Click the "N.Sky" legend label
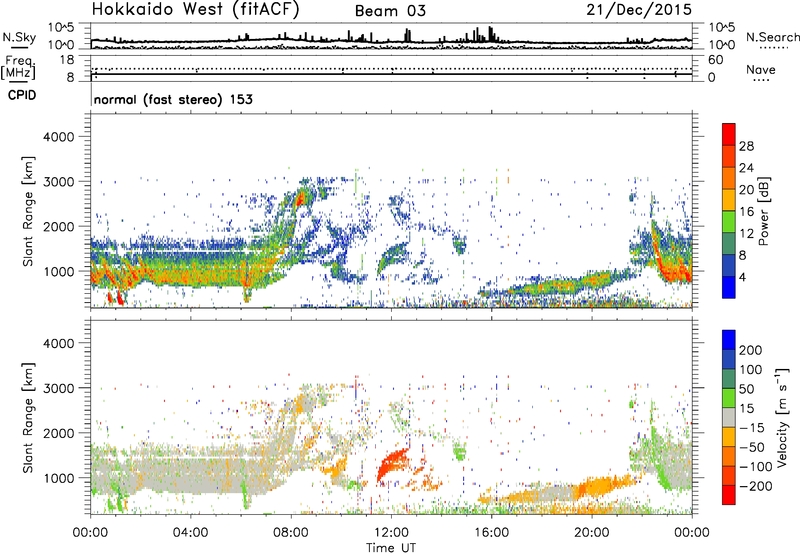800x554 pixels. click(x=19, y=37)
